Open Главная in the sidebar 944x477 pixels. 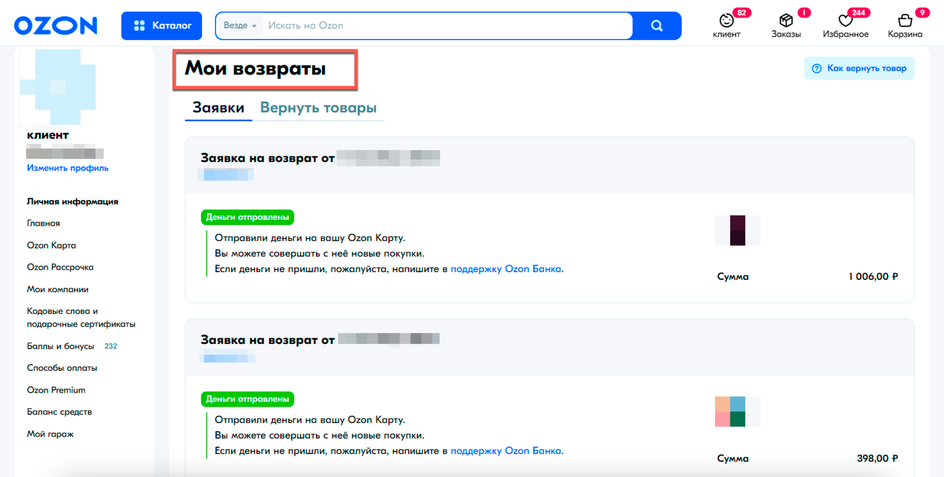[x=43, y=223]
